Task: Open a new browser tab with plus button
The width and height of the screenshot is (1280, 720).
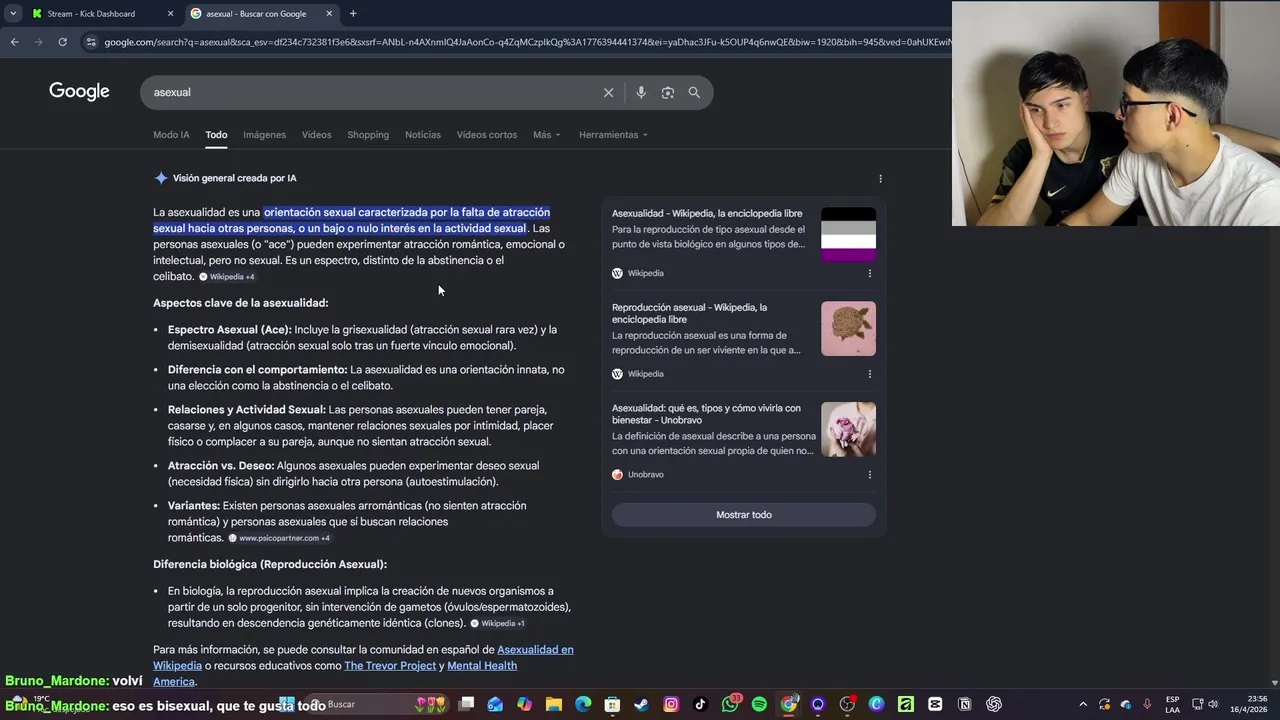Action: tap(353, 14)
